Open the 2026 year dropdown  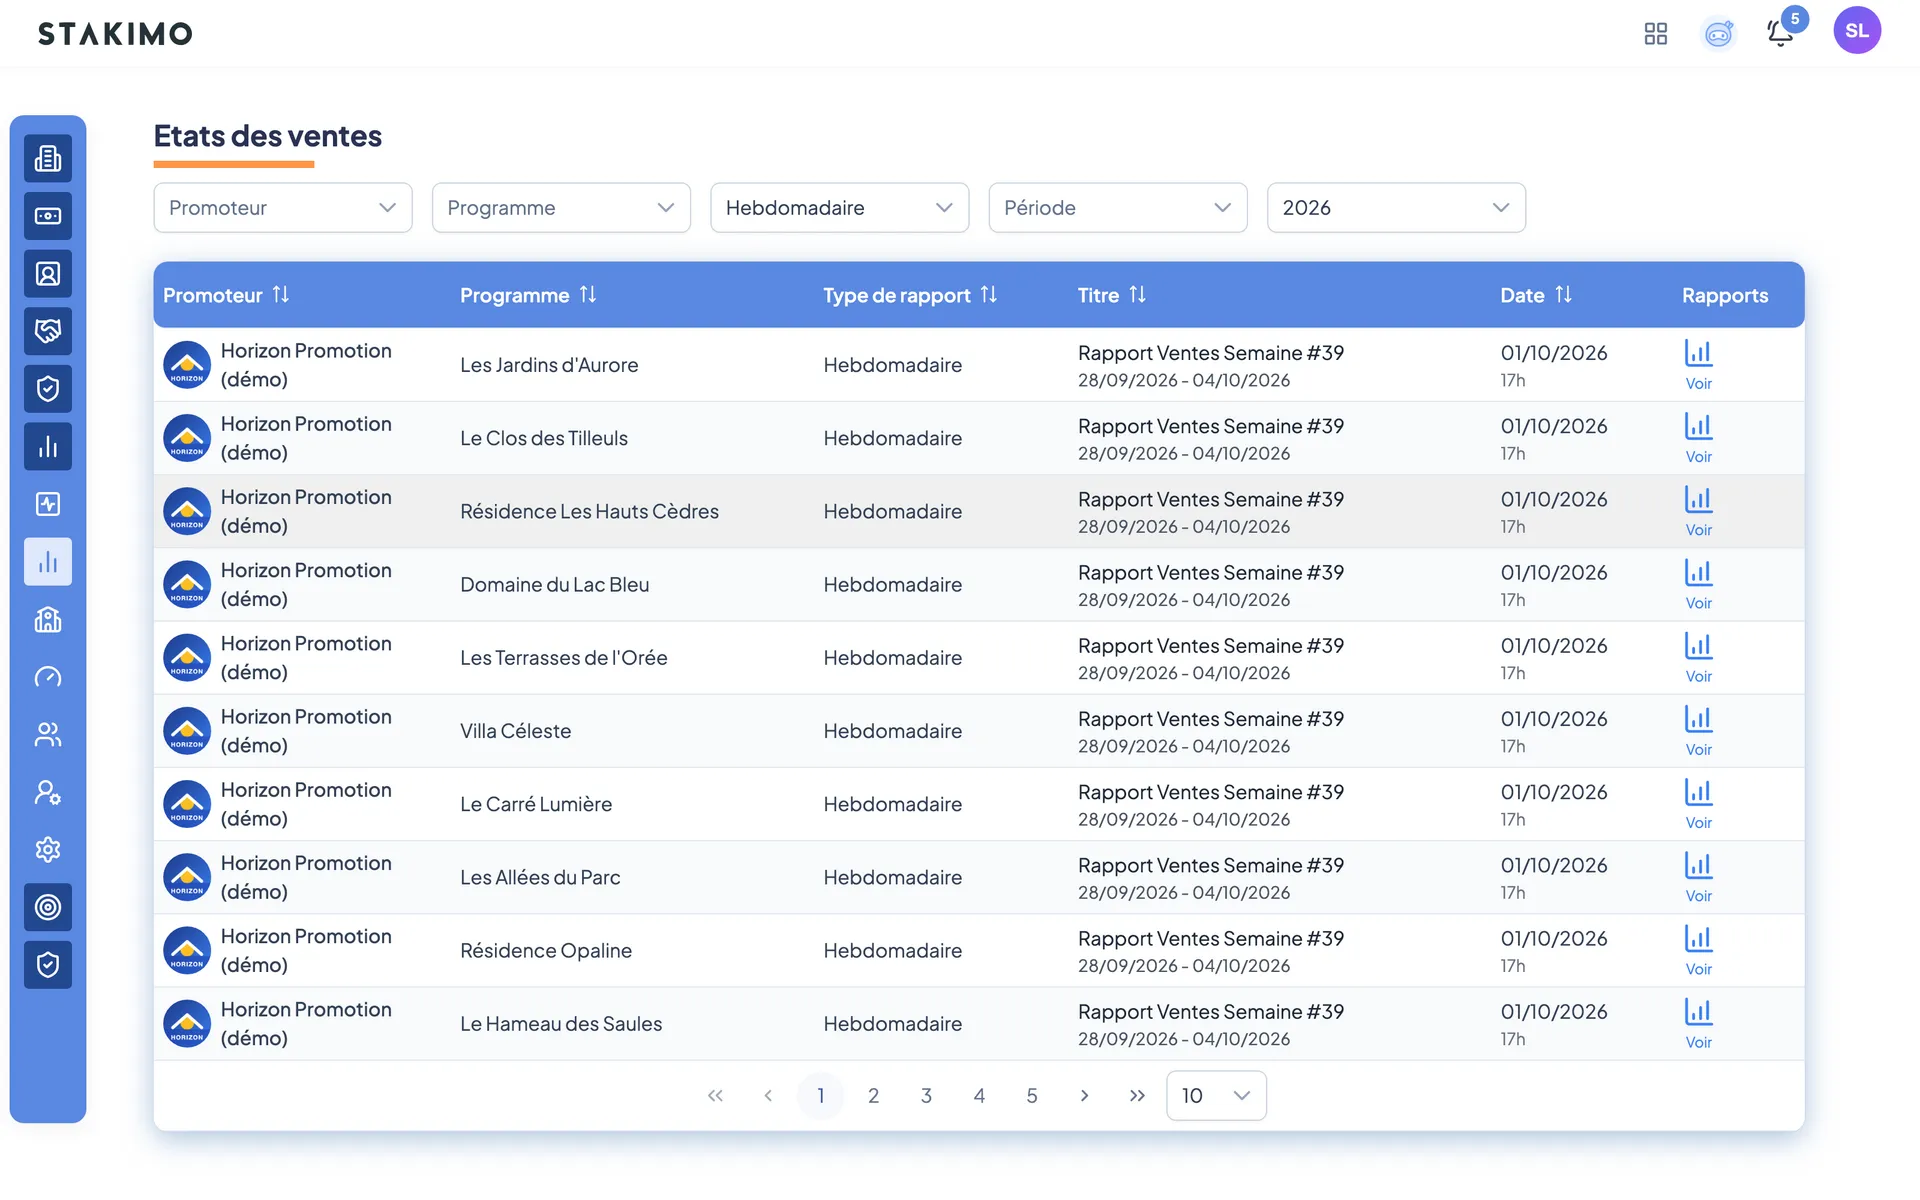pos(1396,208)
